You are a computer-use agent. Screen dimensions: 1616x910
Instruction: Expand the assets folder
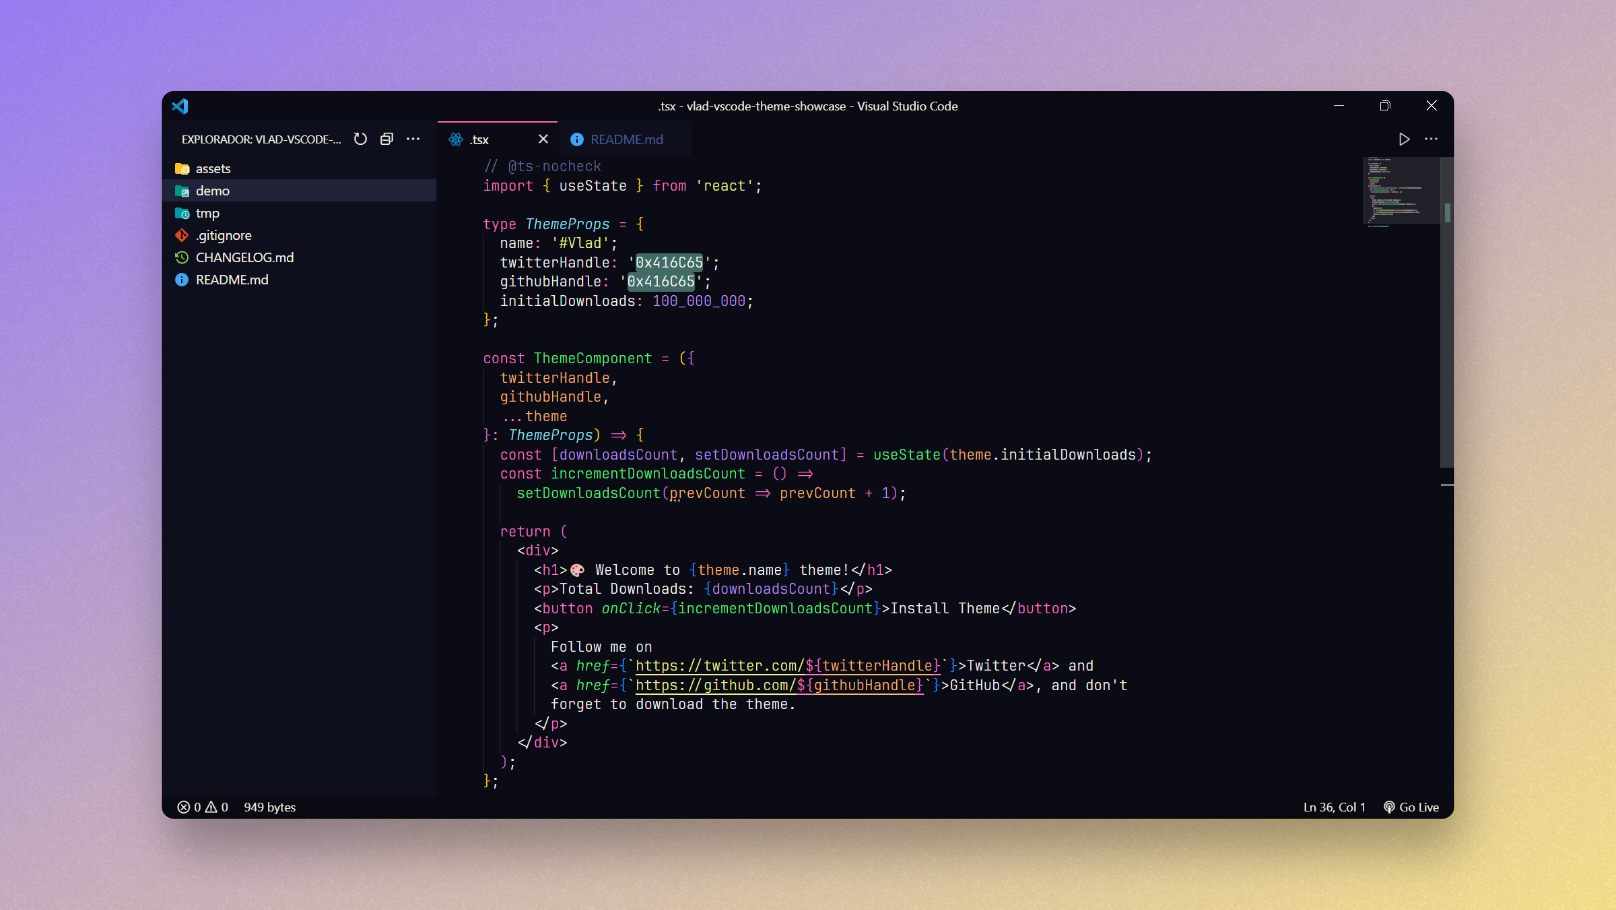click(x=300, y=168)
